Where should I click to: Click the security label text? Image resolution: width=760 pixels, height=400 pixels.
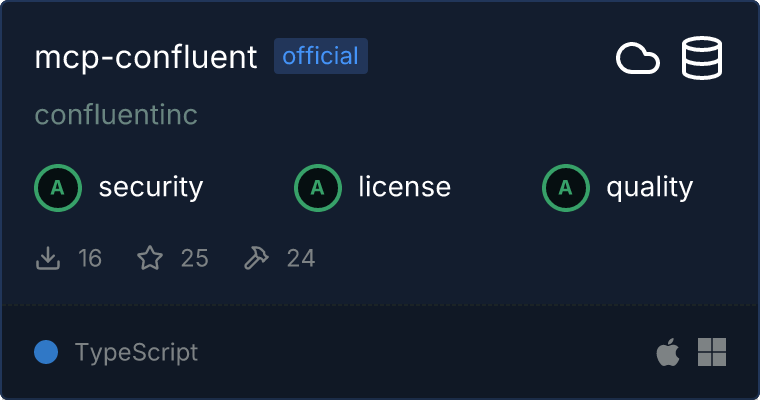[151, 187]
